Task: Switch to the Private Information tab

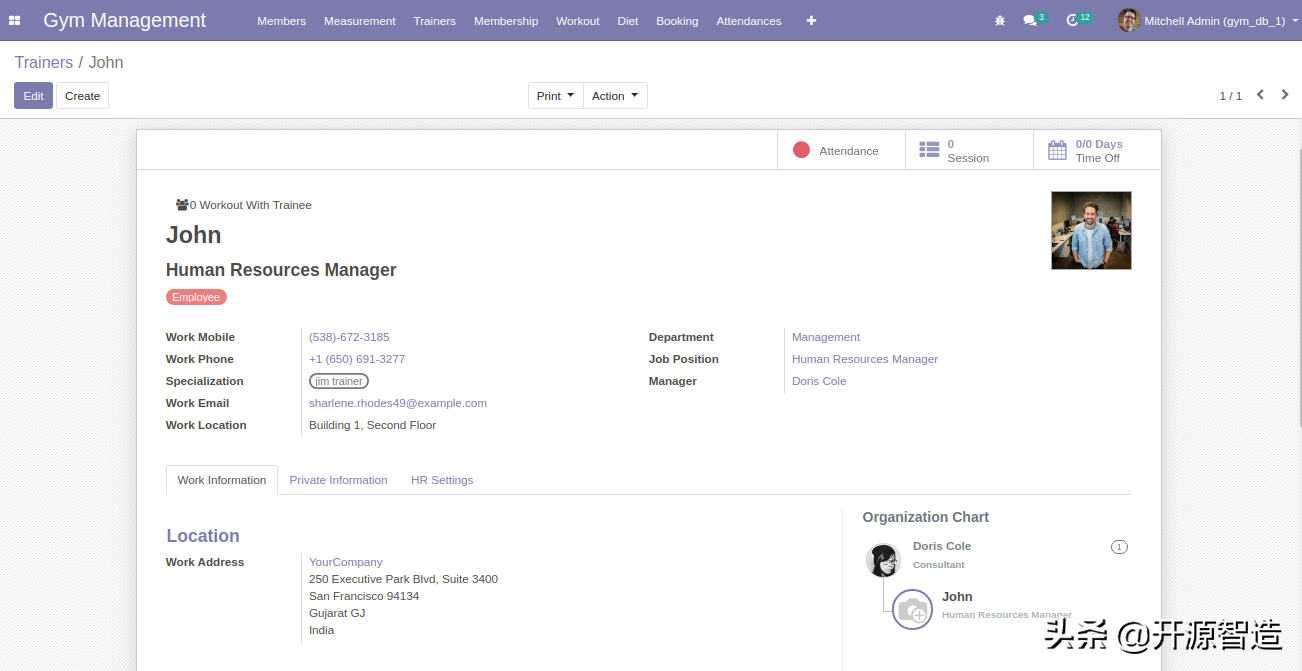Action: [338, 480]
